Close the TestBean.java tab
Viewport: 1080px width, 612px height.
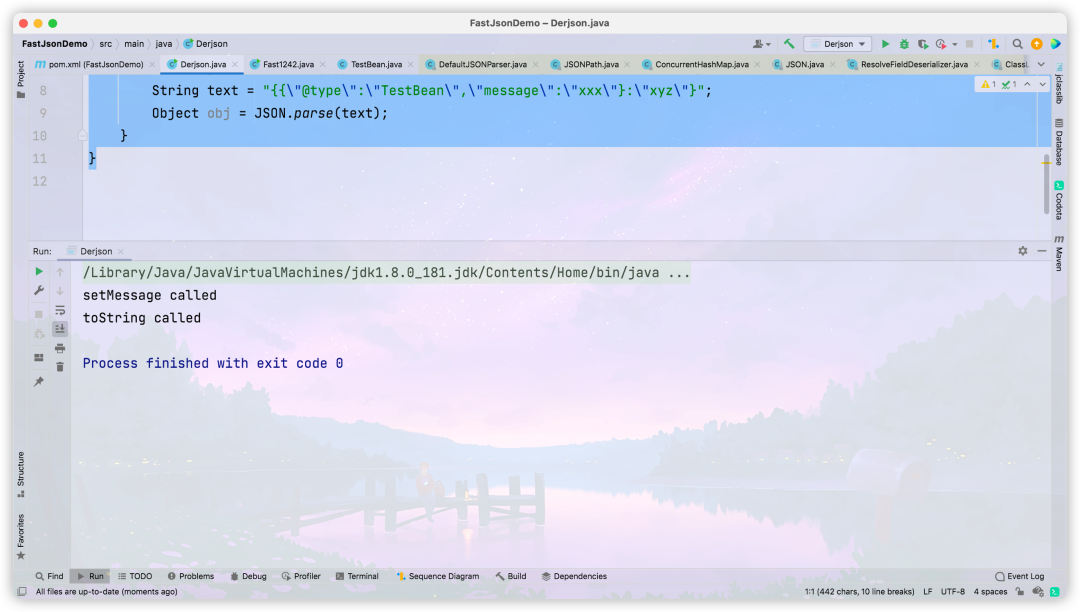click(x=411, y=65)
